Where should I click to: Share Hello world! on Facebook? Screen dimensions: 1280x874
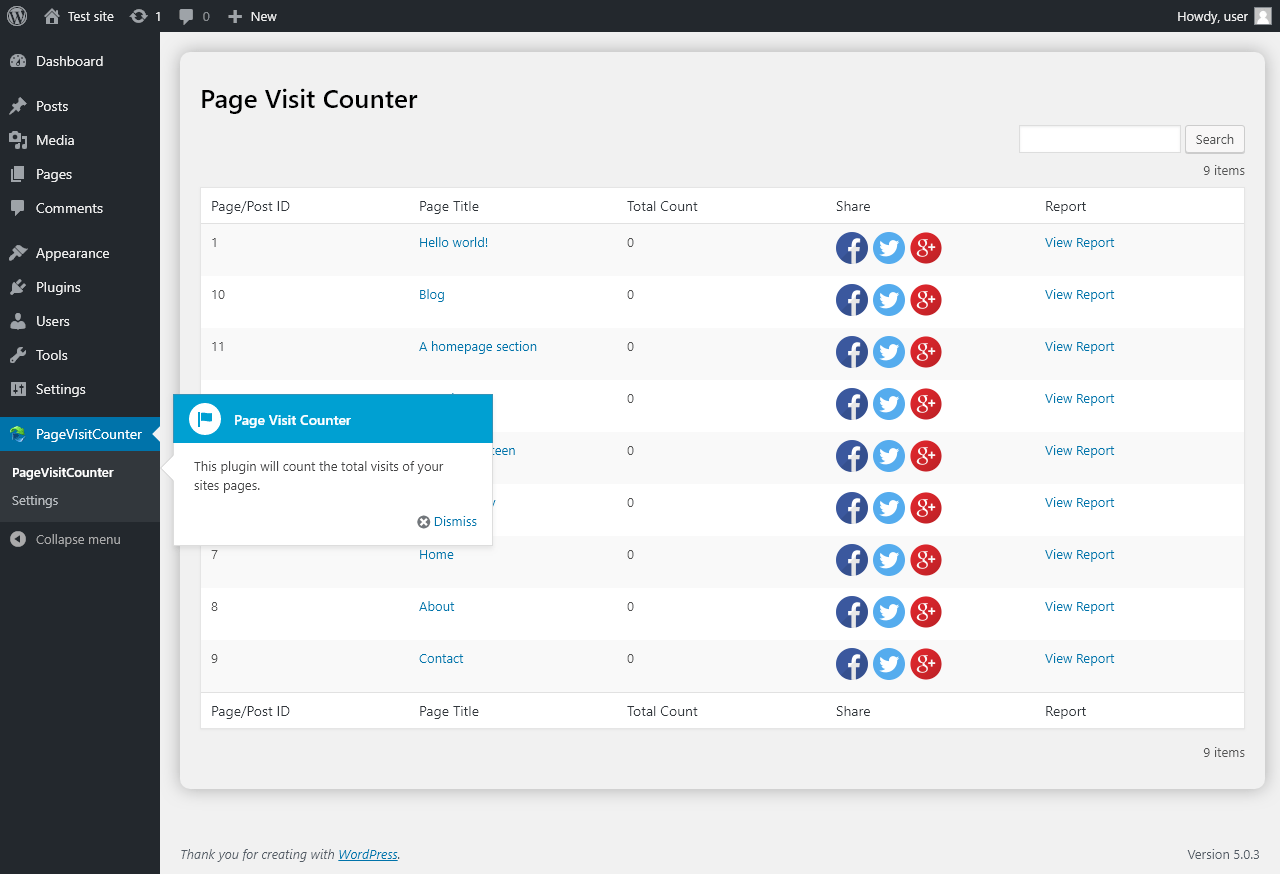point(852,248)
